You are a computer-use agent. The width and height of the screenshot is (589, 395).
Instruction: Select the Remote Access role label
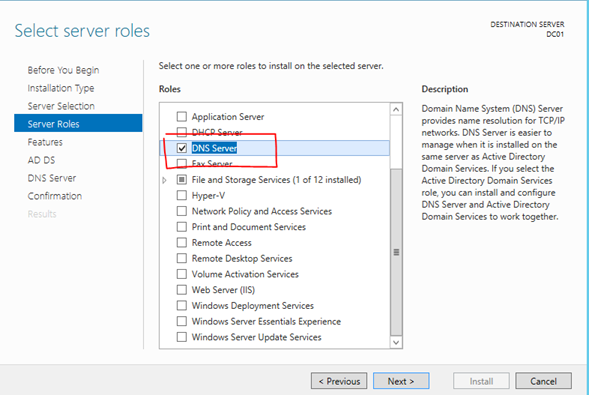[x=222, y=243]
